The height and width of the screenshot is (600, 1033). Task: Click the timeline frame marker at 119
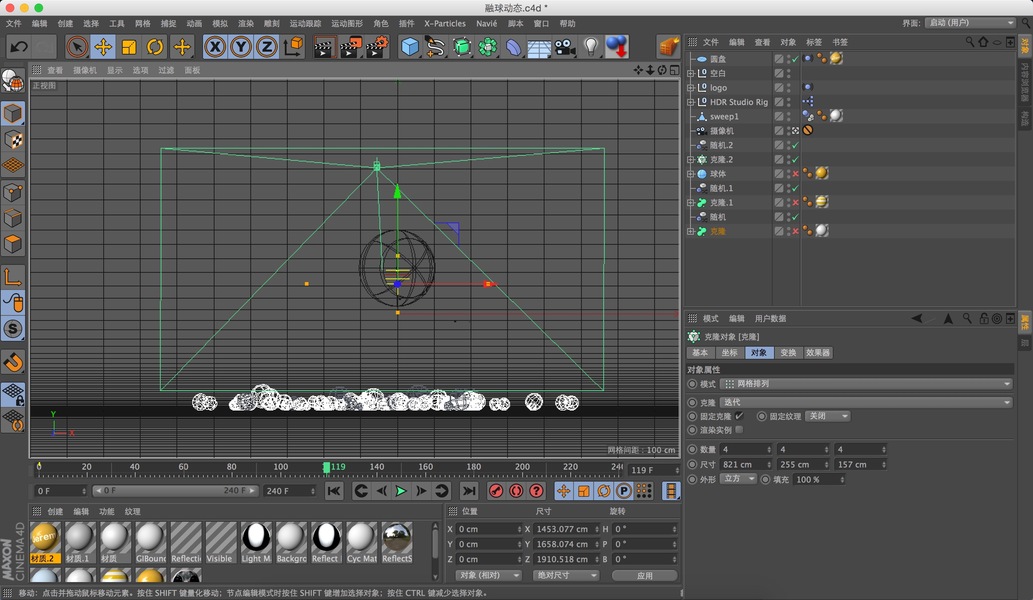[x=327, y=467]
